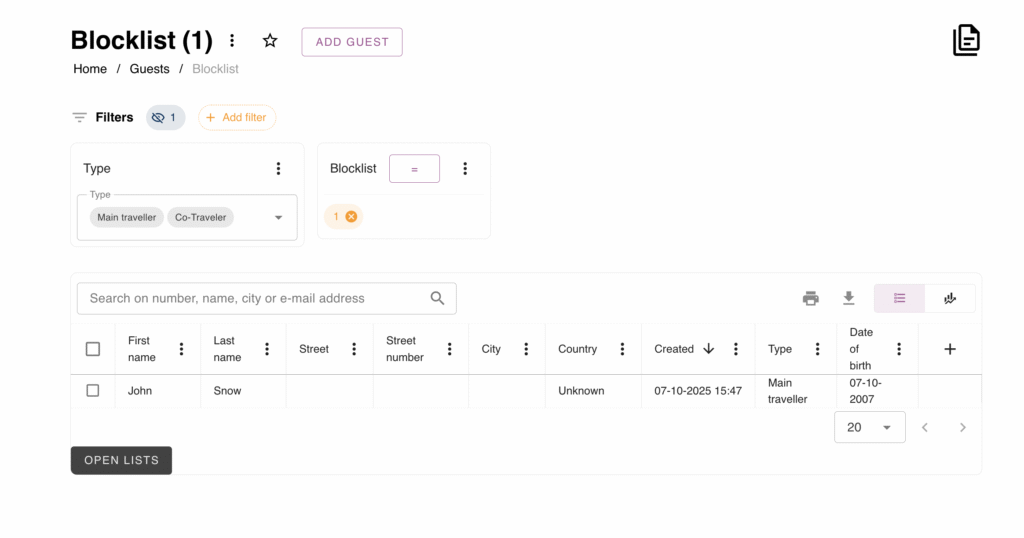Open the three-dot menu next to the Blocklist title

[x=232, y=41]
